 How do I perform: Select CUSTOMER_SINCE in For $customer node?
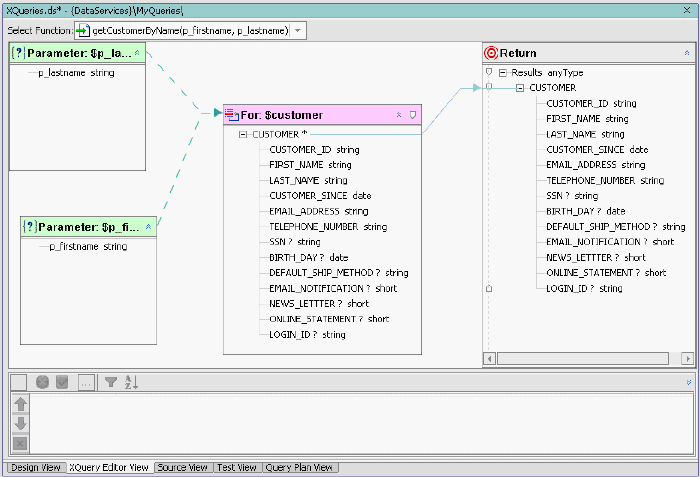320,196
